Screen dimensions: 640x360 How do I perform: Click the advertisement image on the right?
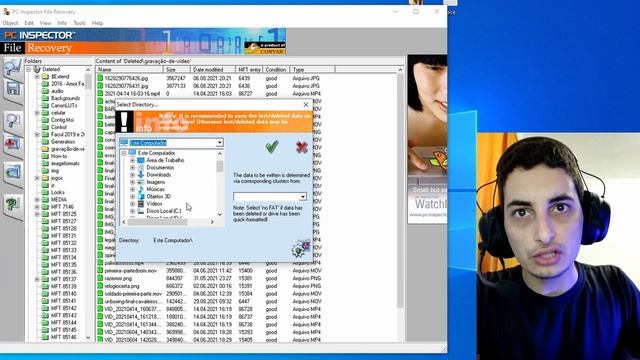coord(427,139)
